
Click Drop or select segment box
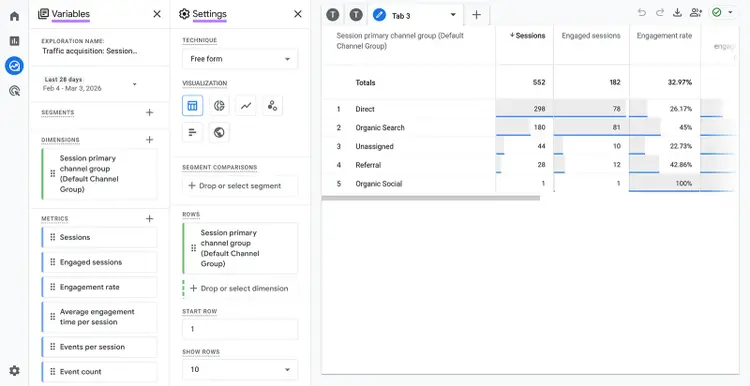[240, 186]
